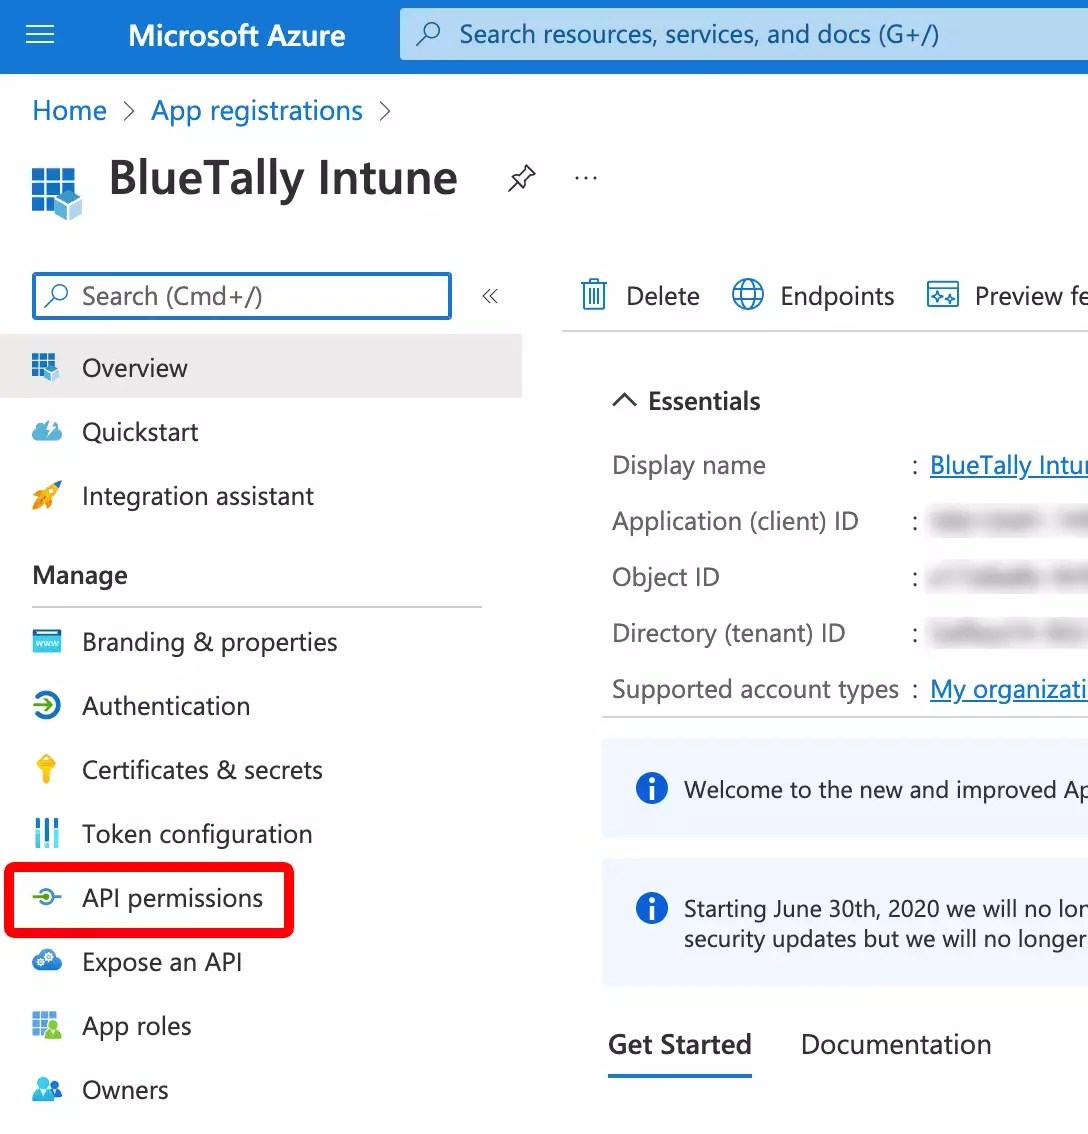Go to Certificates & secrets

[x=201, y=770]
